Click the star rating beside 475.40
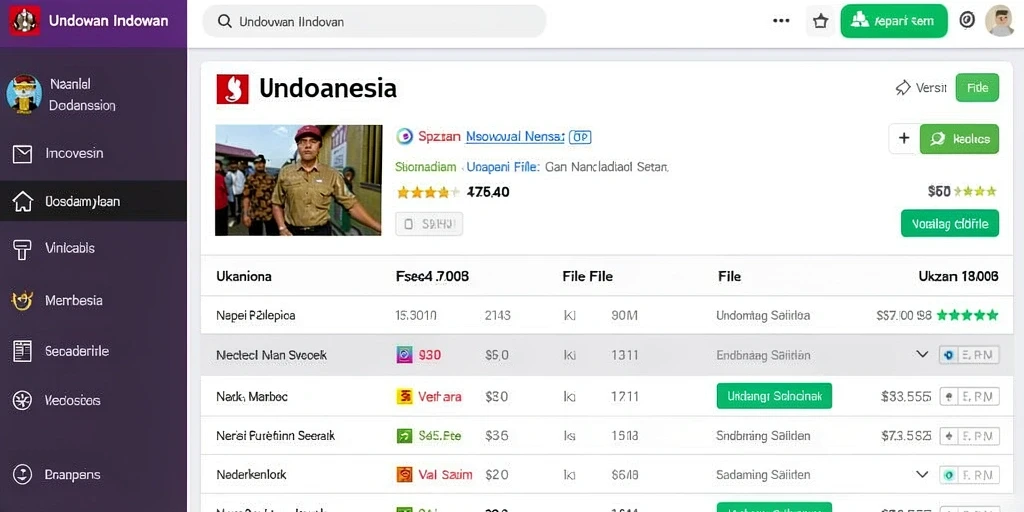Image resolution: width=1024 pixels, height=512 pixels. (428, 192)
